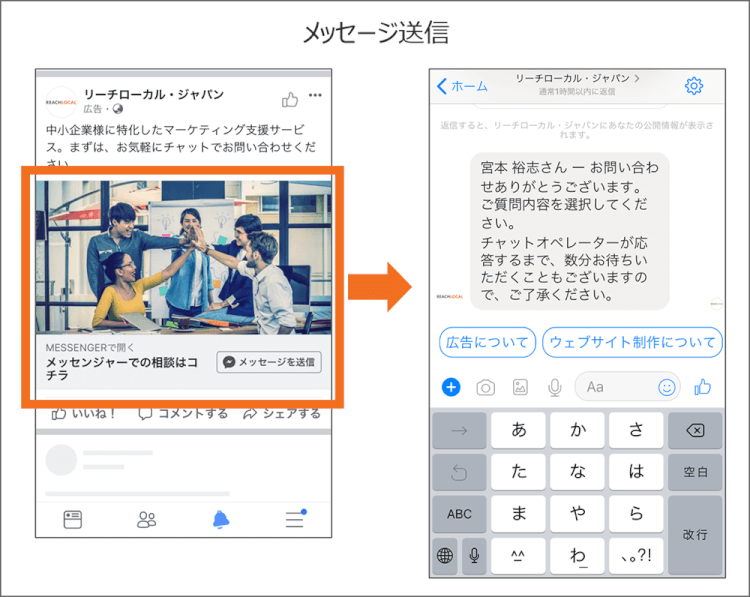Open the camera icon in Messenger
Screen dimensions: 750x597
coord(485,387)
